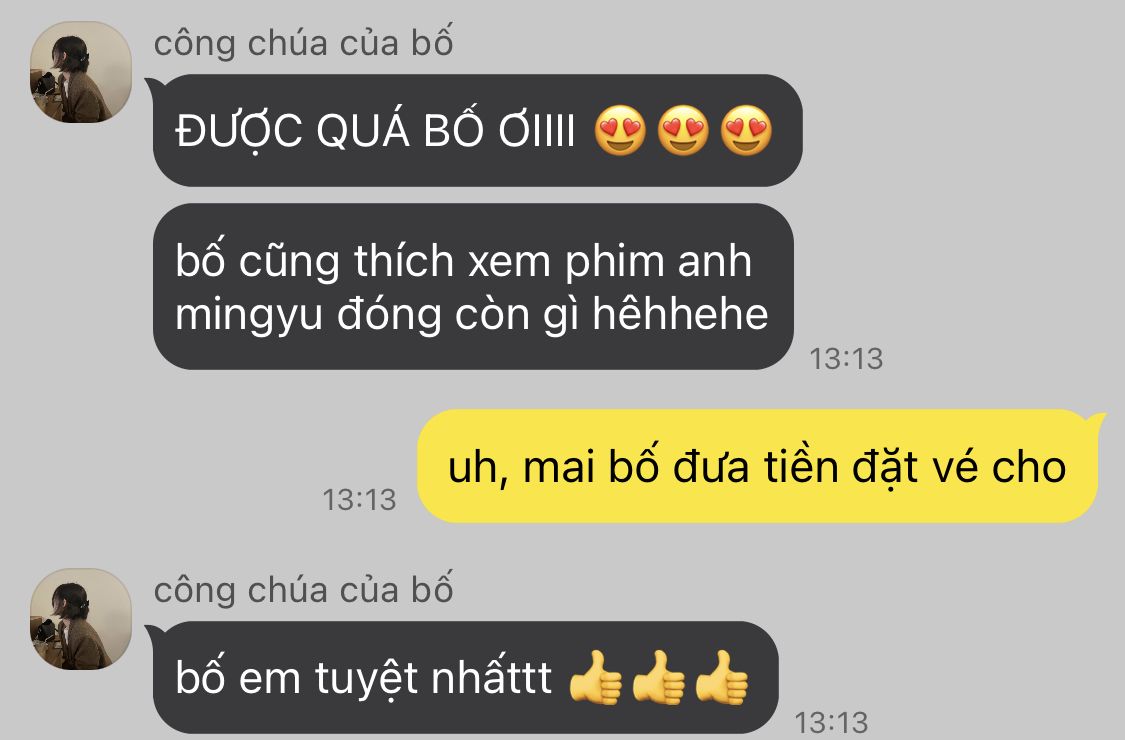1125x740 pixels.
Task: Click the middle thumbs-up emoji
Action: pos(659,678)
